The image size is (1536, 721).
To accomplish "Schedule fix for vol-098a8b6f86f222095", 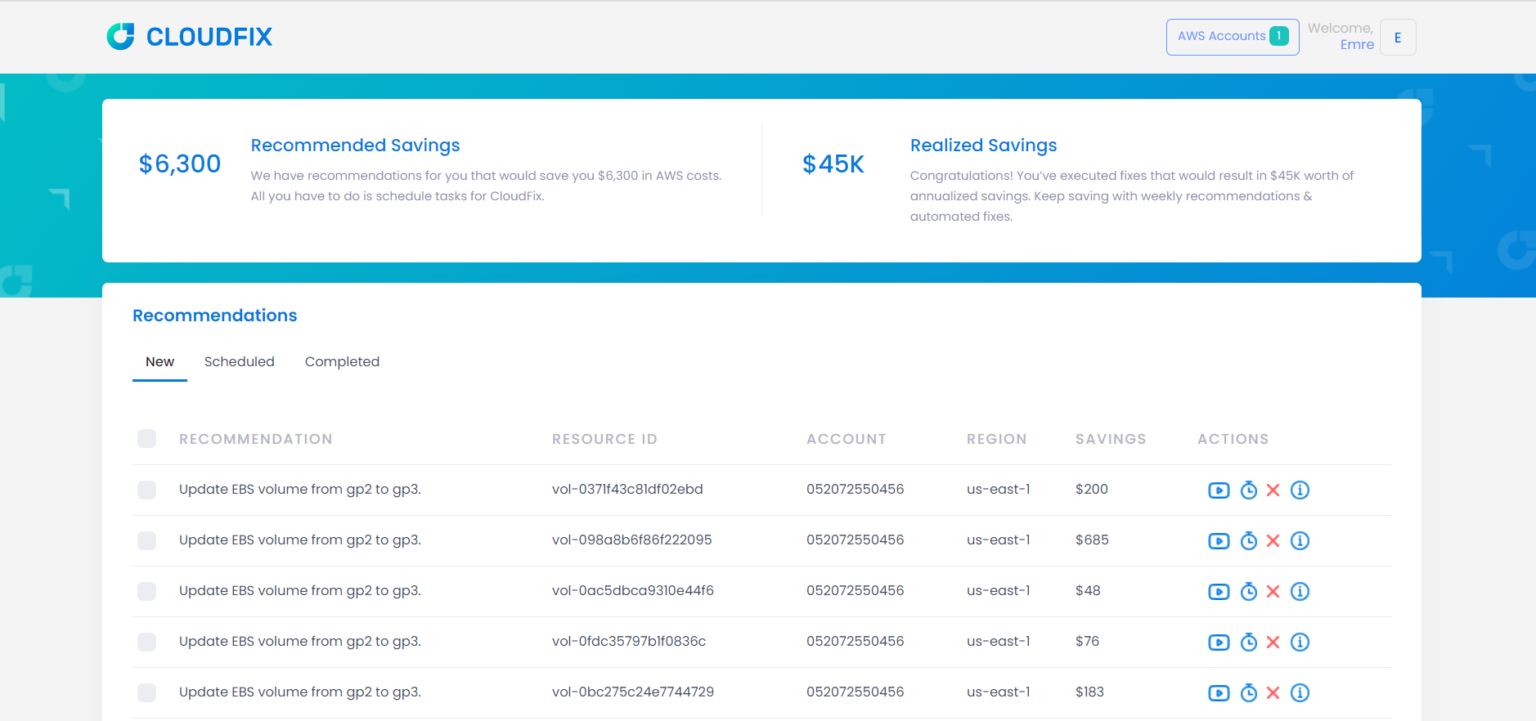I will pos(1248,541).
